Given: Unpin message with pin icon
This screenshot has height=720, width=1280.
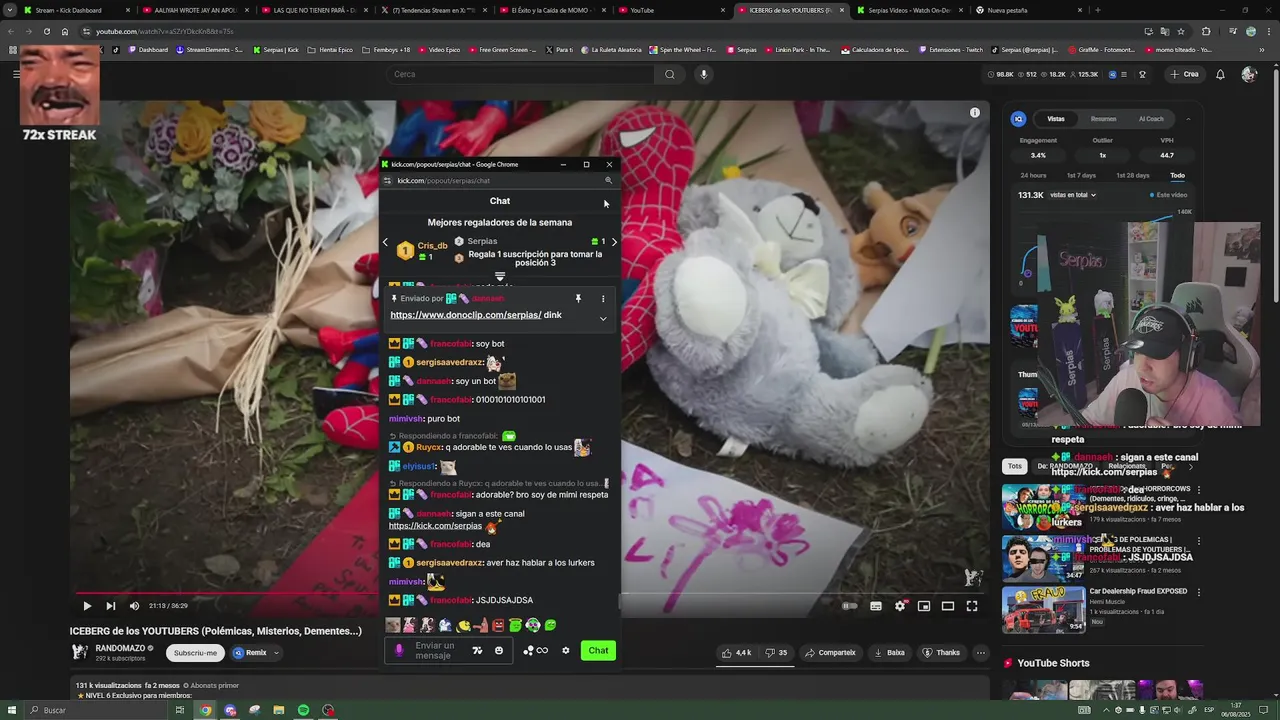Looking at the screenshot, I should pos(578,299).
